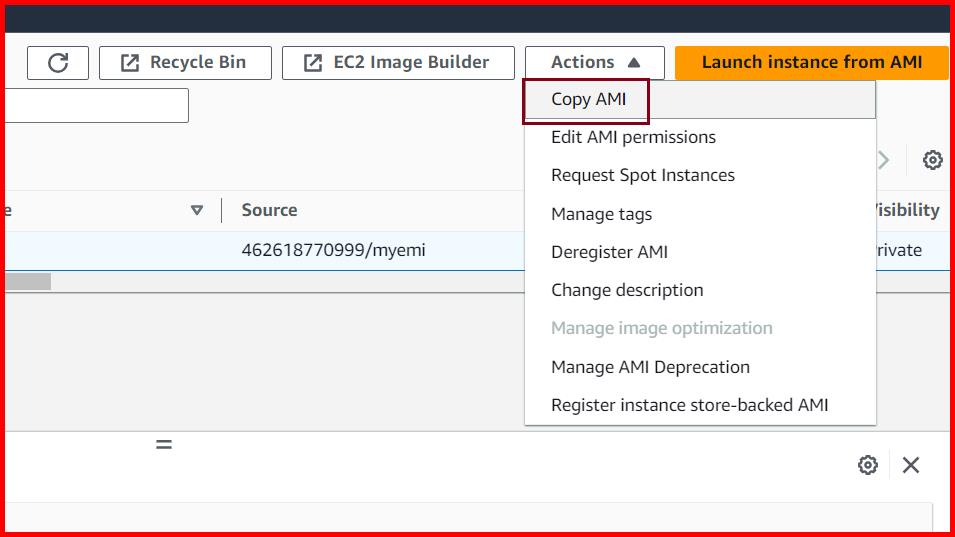Close the details panel
Image resolution: width=955 pixels, height=537 pixels.
(x=911, y=465)
